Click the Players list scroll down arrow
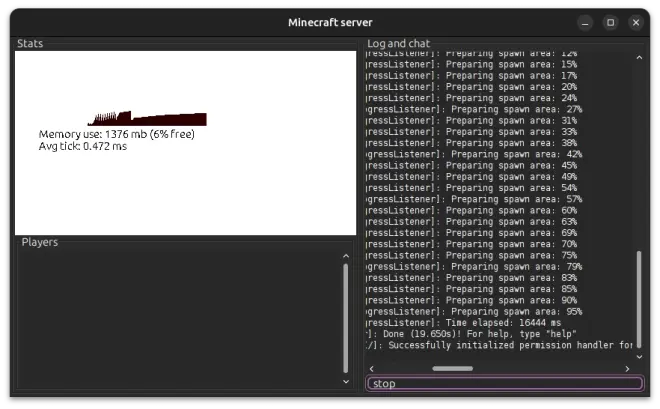 [x=346, y=382]
